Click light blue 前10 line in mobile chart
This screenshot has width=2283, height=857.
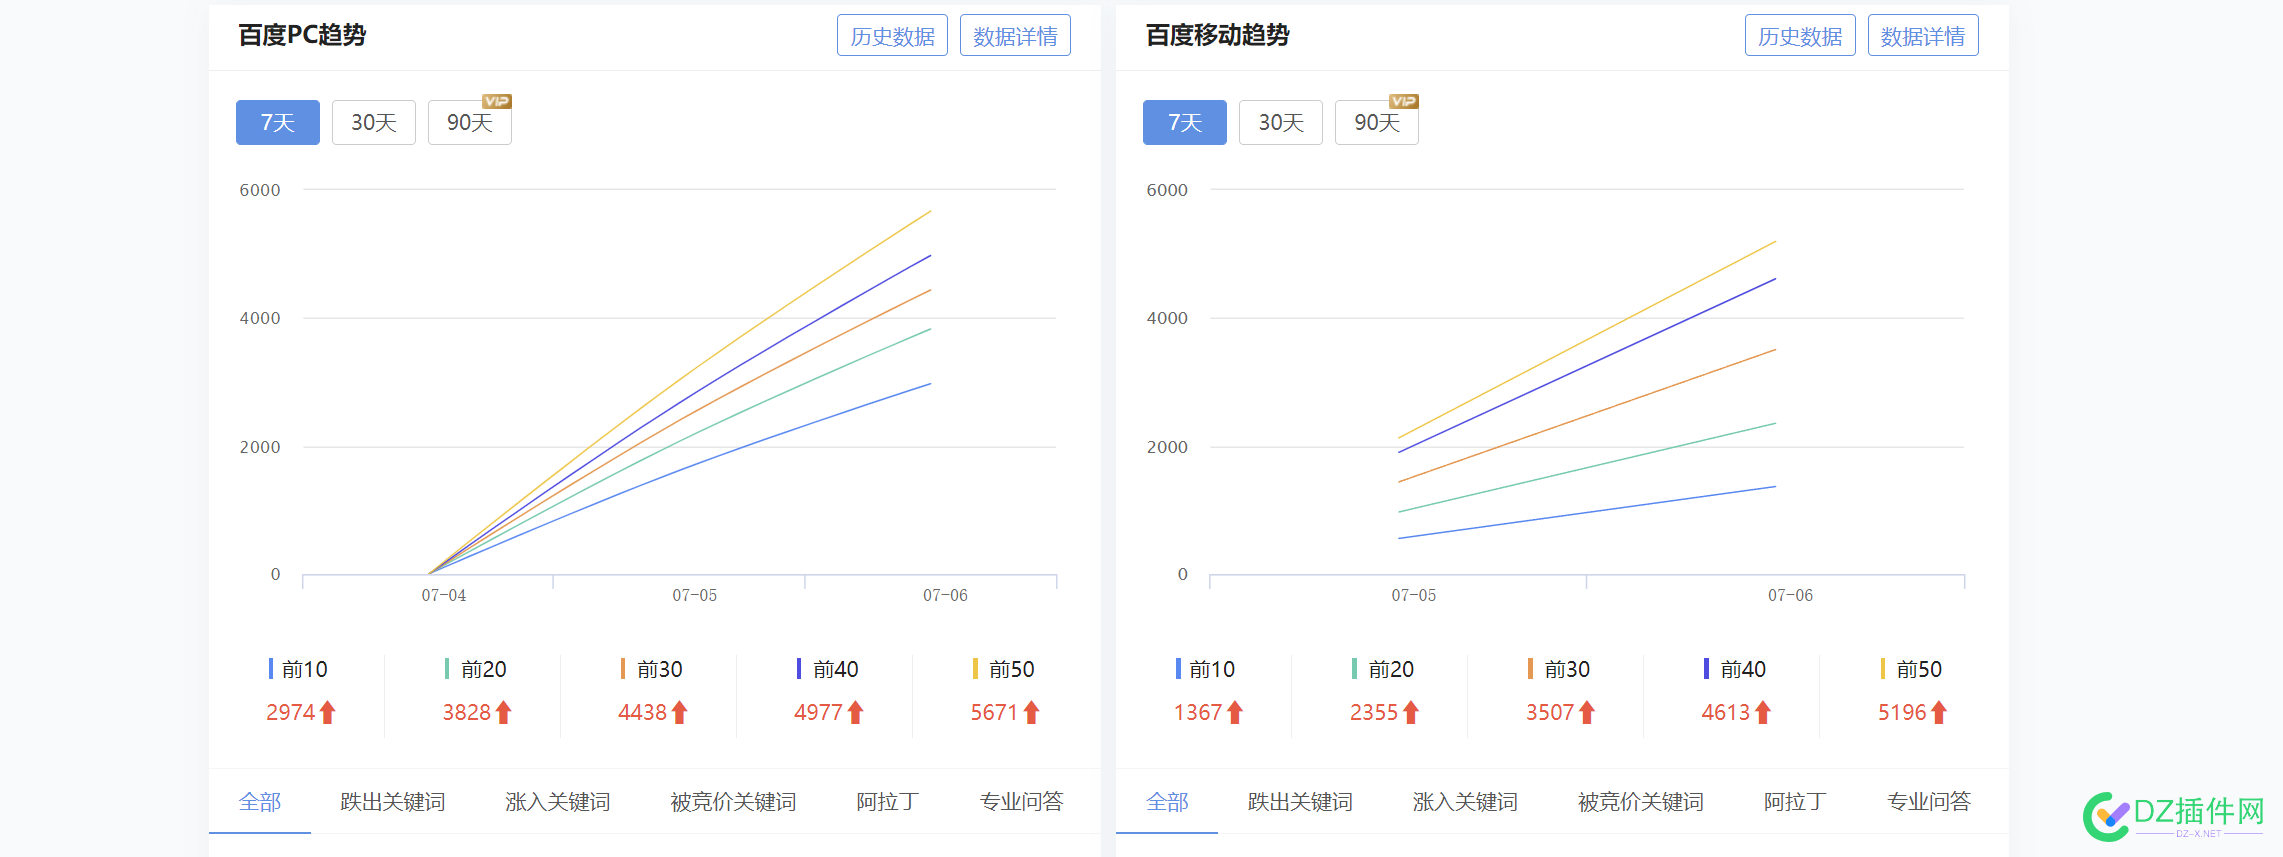[1587, 513]
